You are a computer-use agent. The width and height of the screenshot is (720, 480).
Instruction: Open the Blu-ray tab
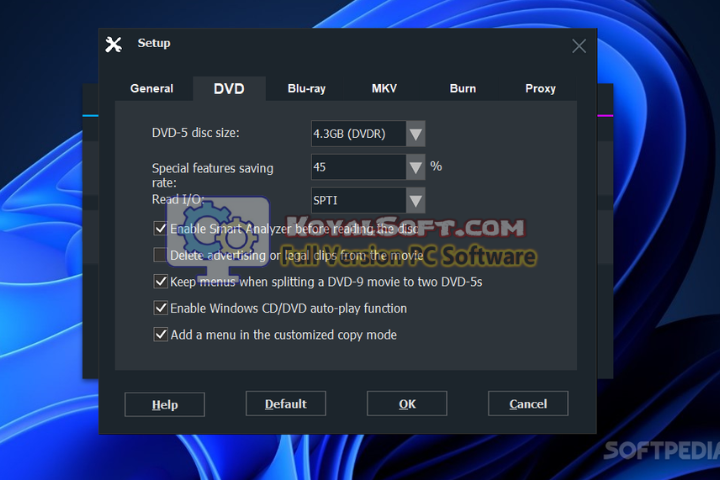306,88
